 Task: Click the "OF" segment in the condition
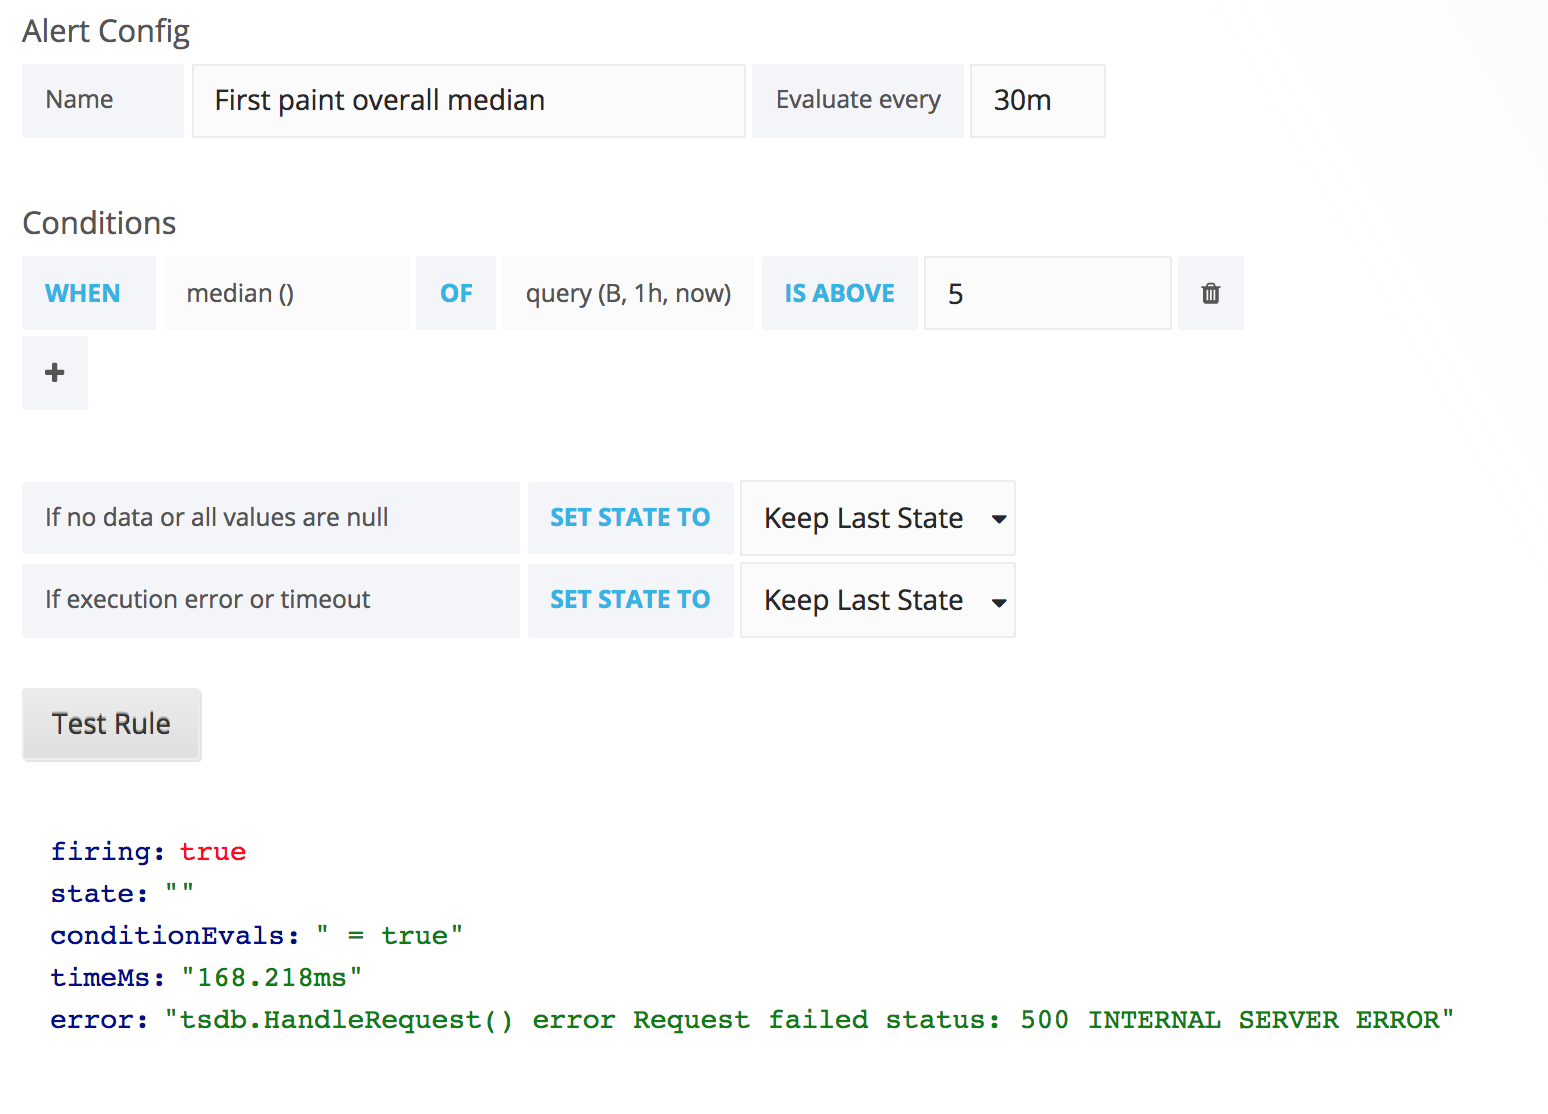tap(455, 293)
